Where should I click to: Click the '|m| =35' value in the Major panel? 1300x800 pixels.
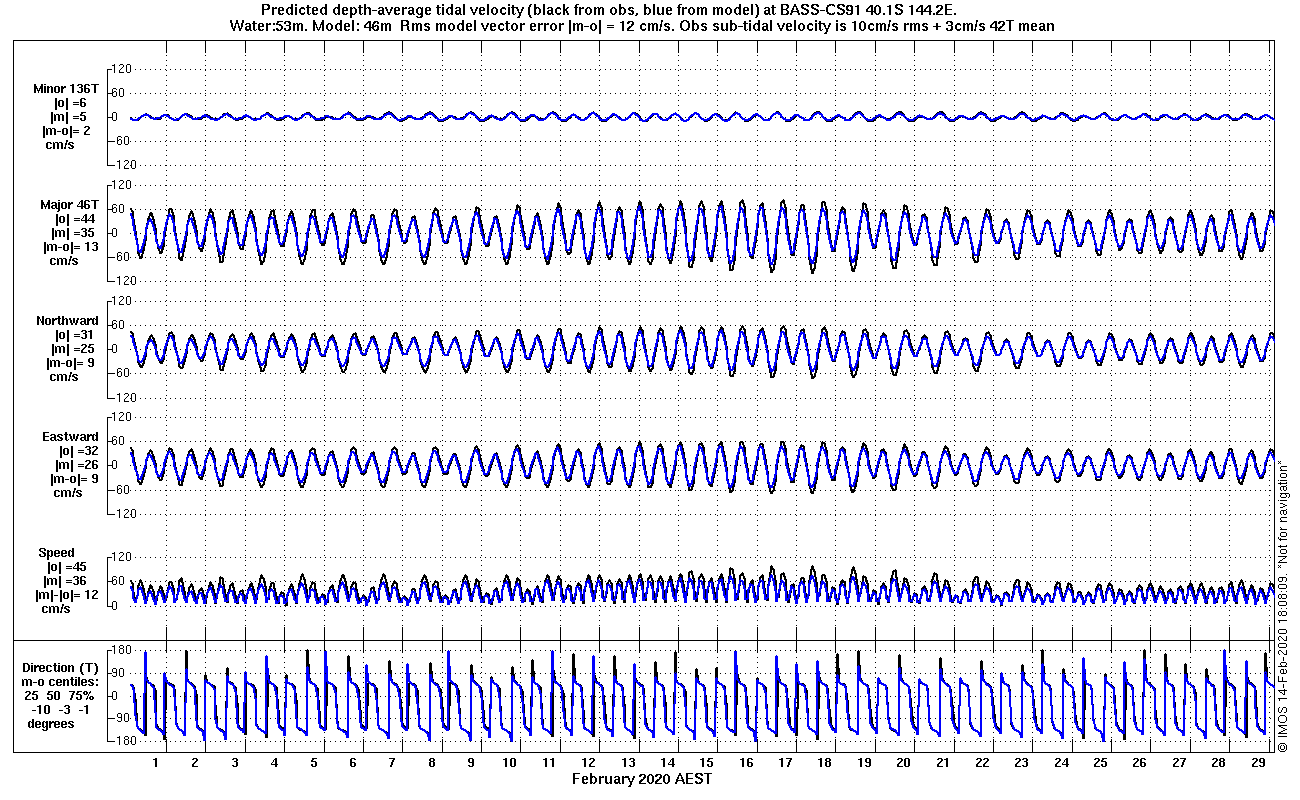click(75, 233)
